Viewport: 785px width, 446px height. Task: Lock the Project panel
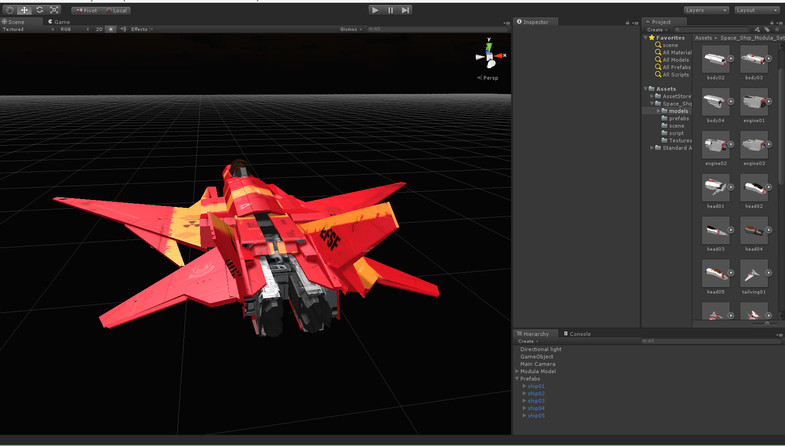click(x=771, y=23)
